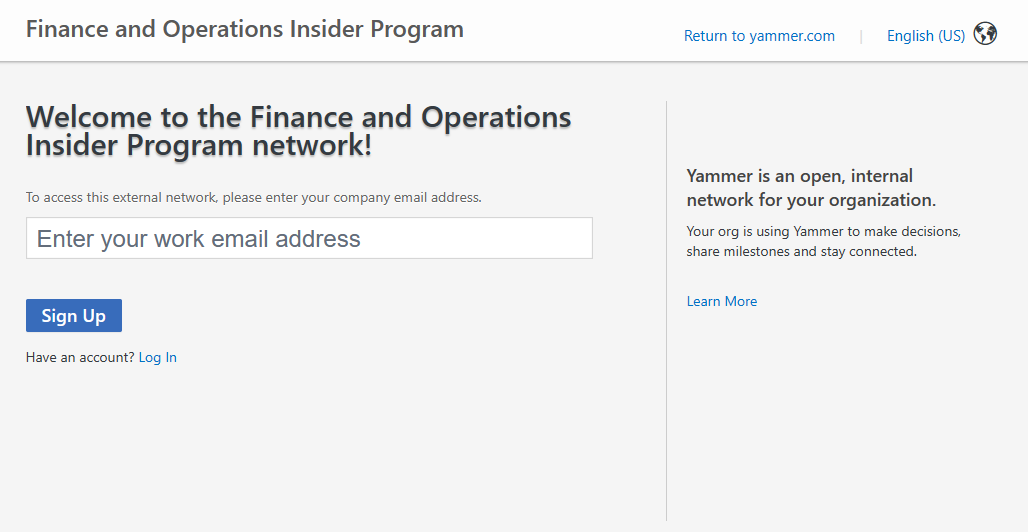Click the globe language icon

click(985, 33)
